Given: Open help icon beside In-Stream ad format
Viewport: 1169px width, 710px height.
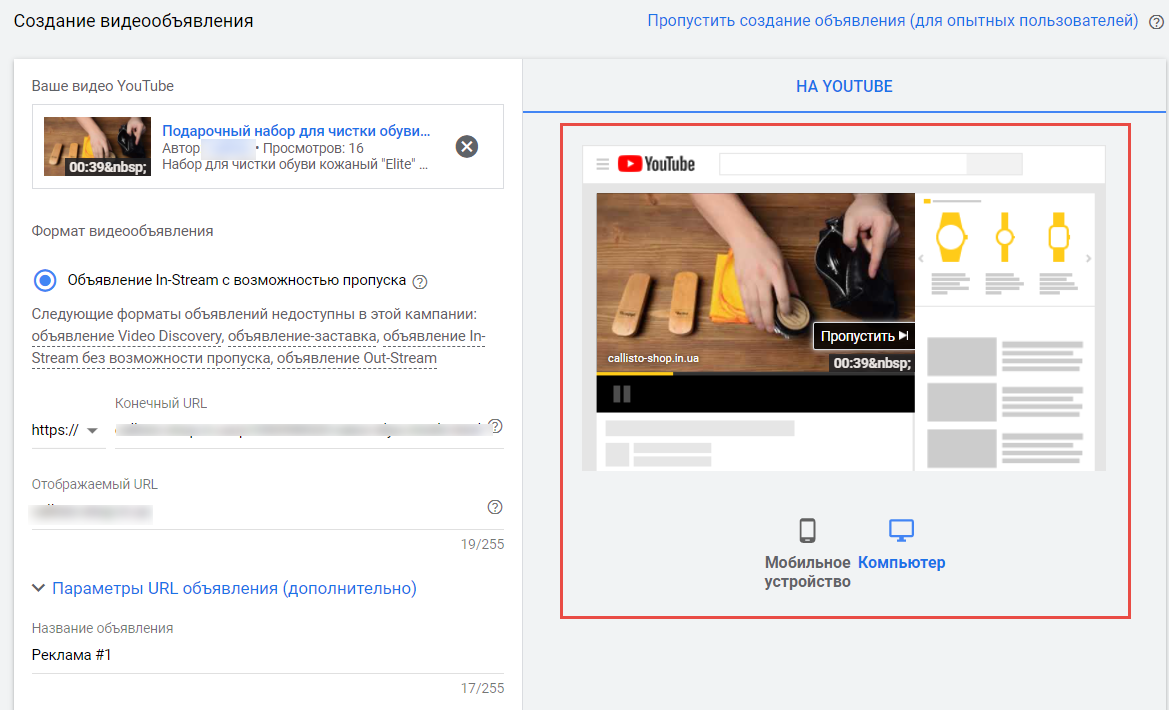Looking at the screenshot, I should (x=420, y=281).
